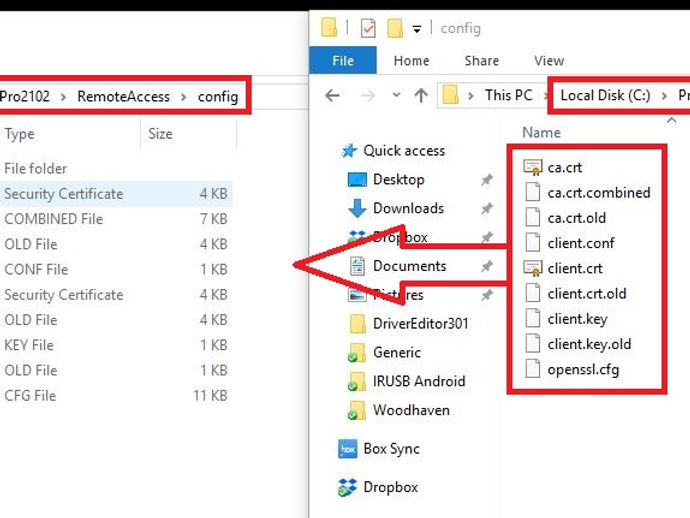Click the New folder quick access icon
The width and height of the screenshot is (690, 518).
pos(395,28)
